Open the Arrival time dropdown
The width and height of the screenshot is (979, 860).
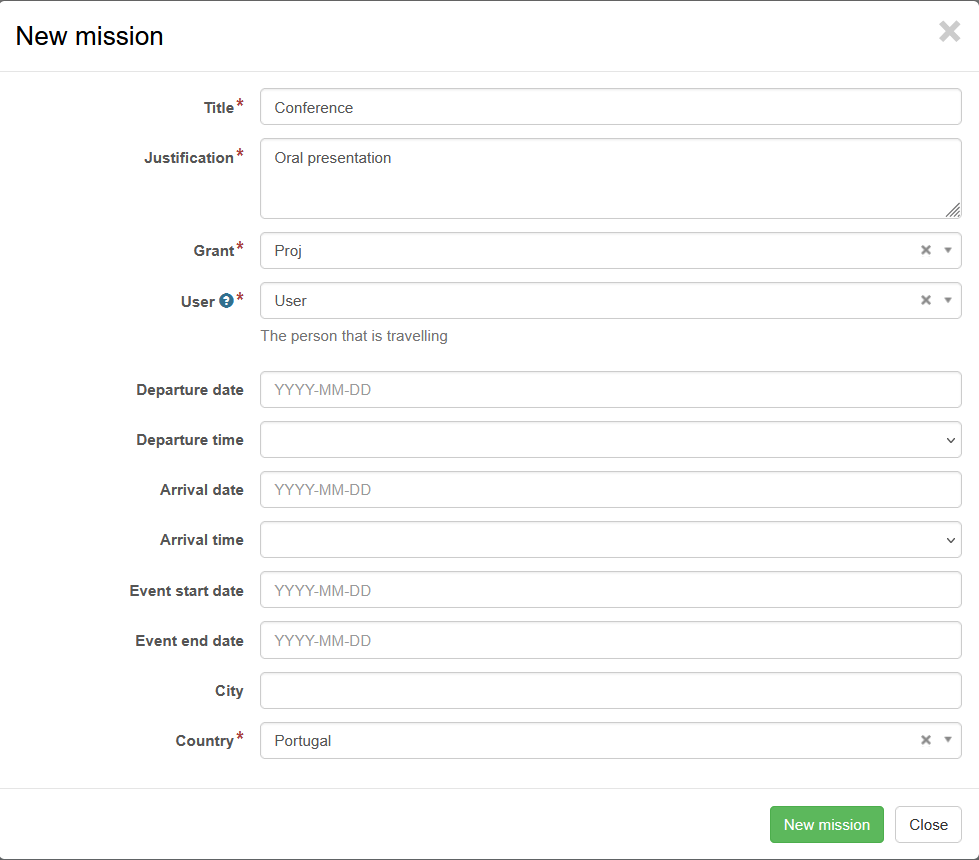tap(610, 540)
